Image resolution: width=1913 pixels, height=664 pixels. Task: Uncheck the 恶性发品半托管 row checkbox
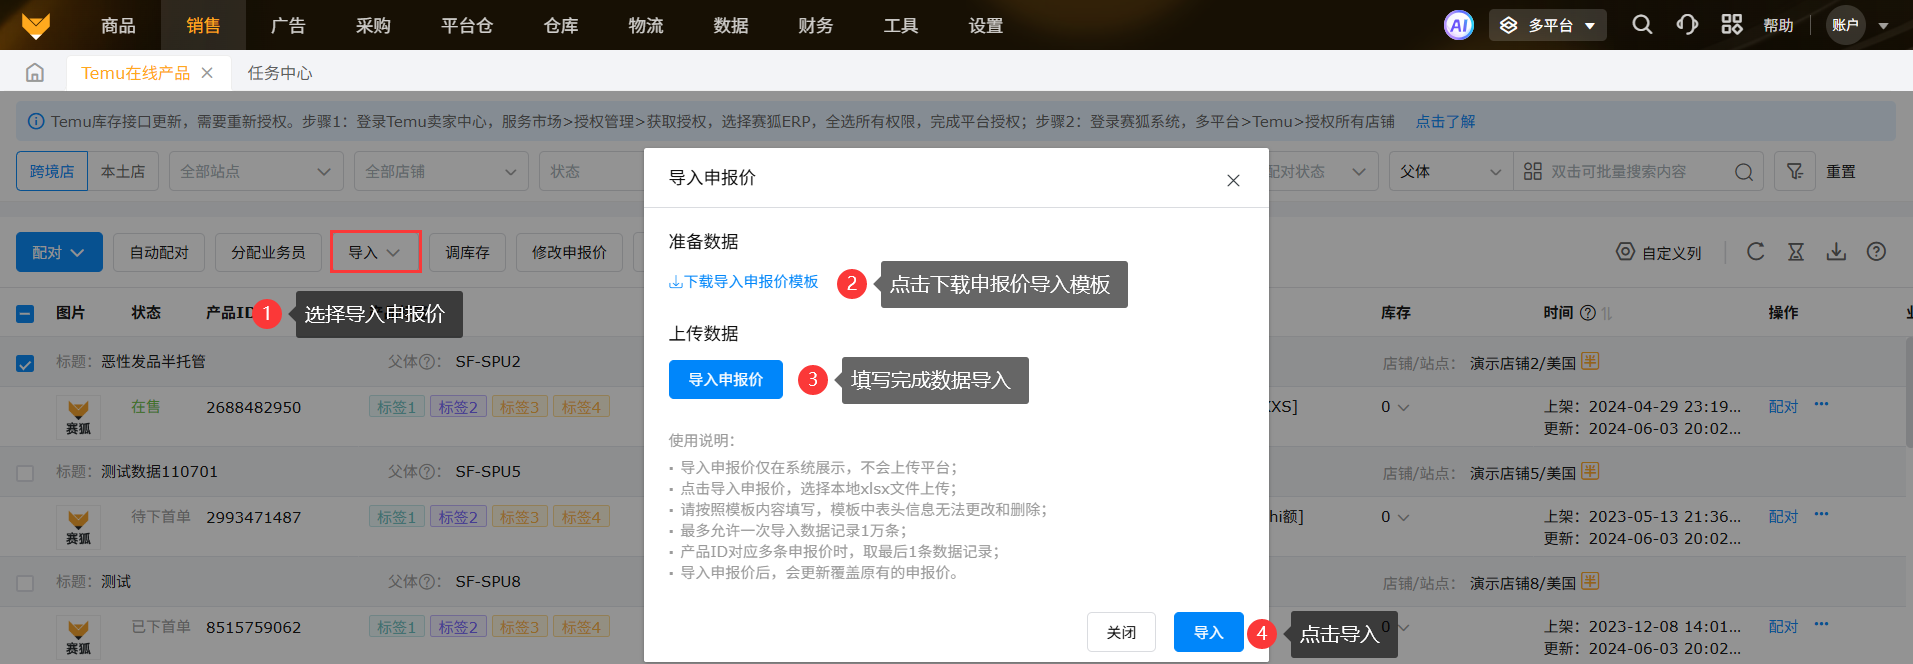[x=25, y=364]
